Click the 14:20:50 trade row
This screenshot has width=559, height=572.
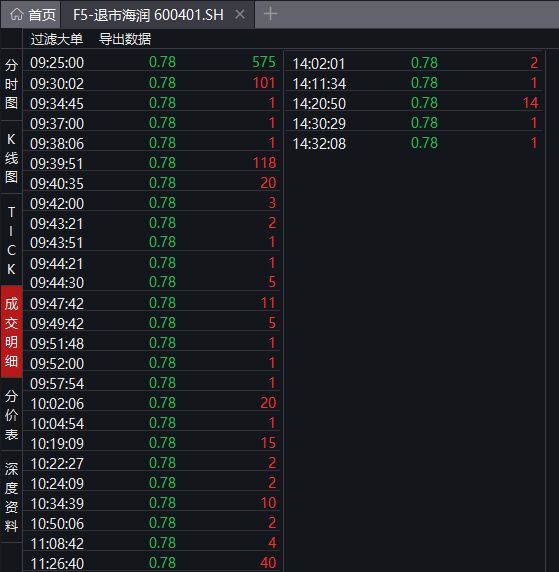[x=415, y=103]
